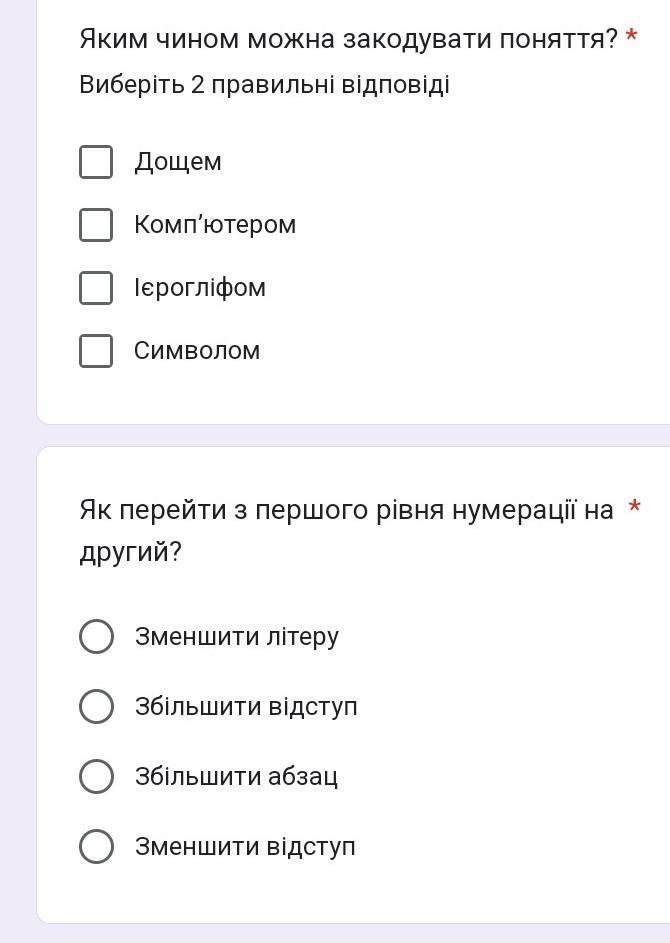Tick the checkbox next to Дощем
Viewport: 670px width, 943px height.
[x=96, y=162]
